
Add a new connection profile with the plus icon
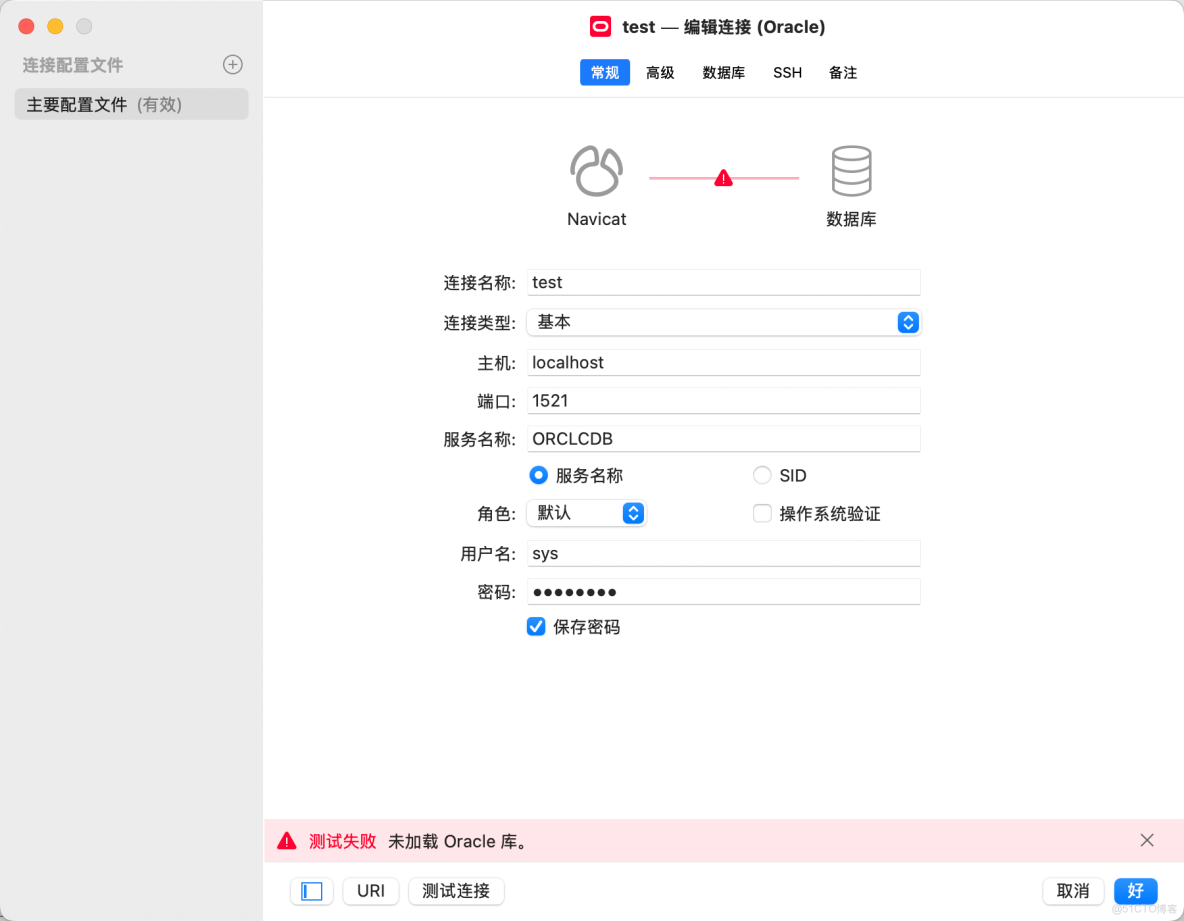[232, 64]
